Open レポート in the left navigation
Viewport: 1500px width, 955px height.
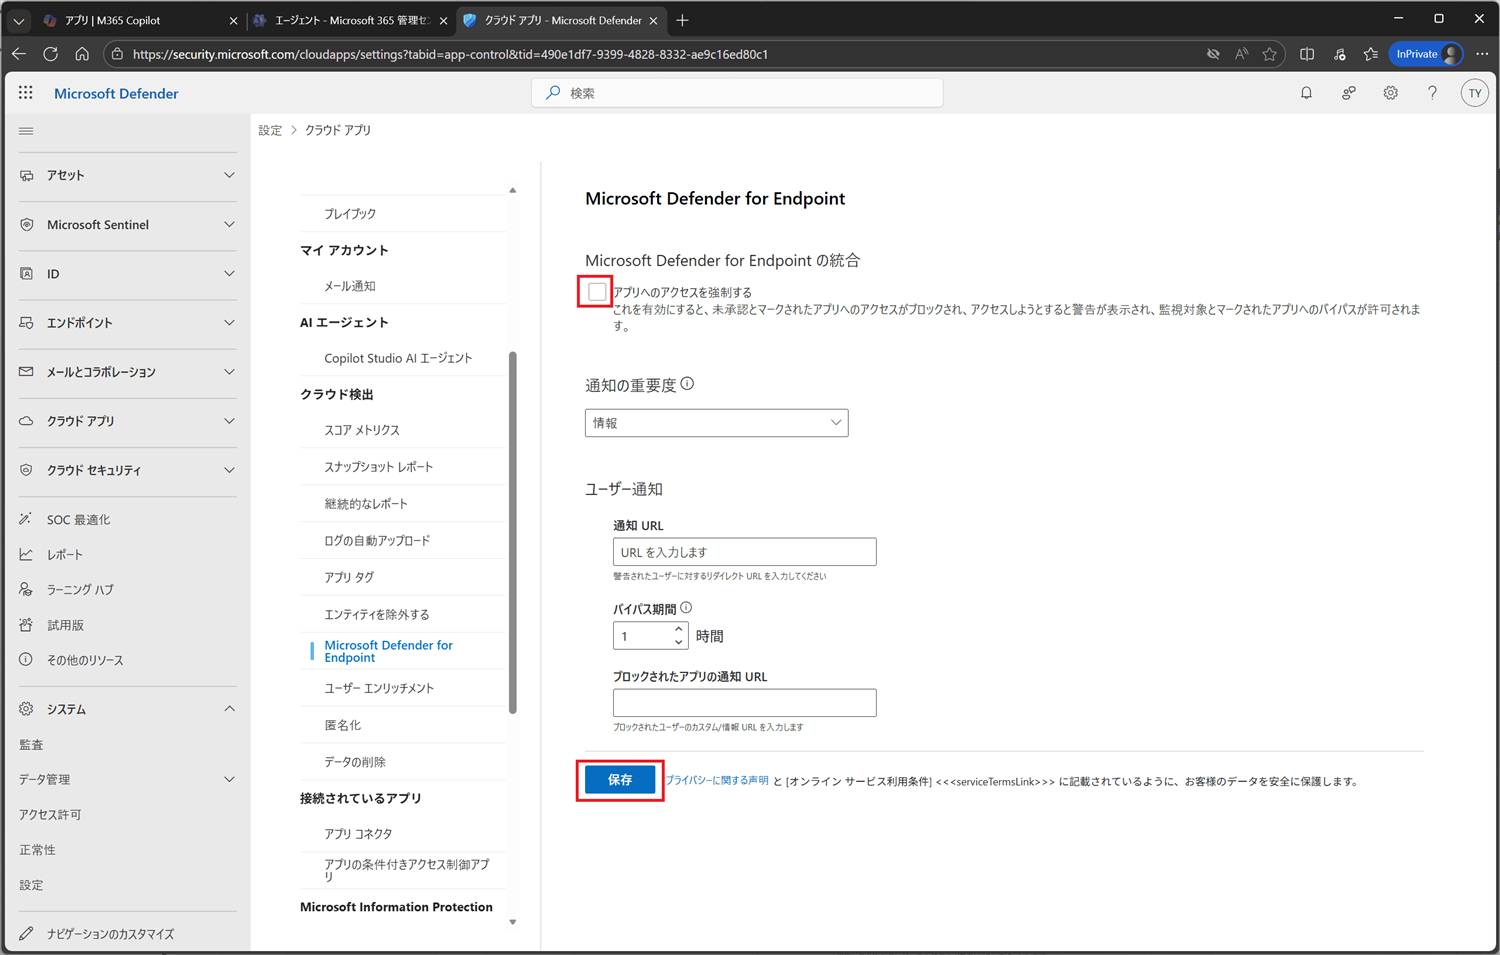tap(65, 555)
